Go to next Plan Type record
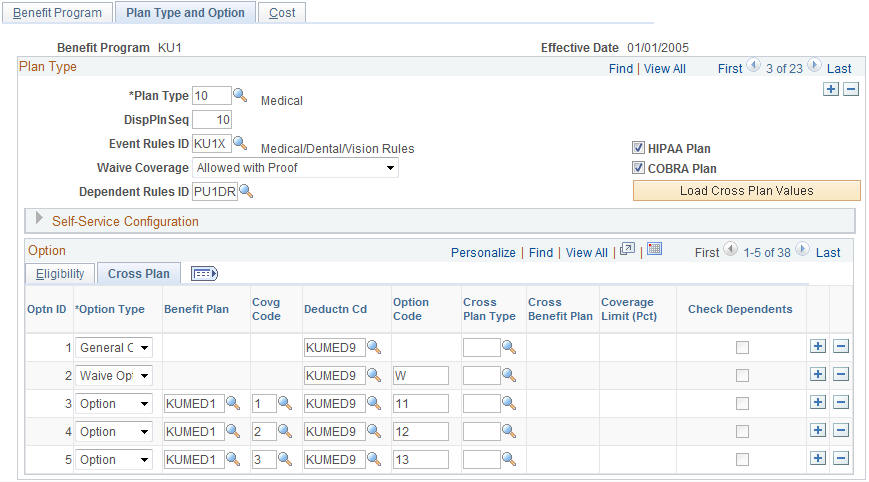869x482 pixels. pyautogui.click(x=814, y=65)
